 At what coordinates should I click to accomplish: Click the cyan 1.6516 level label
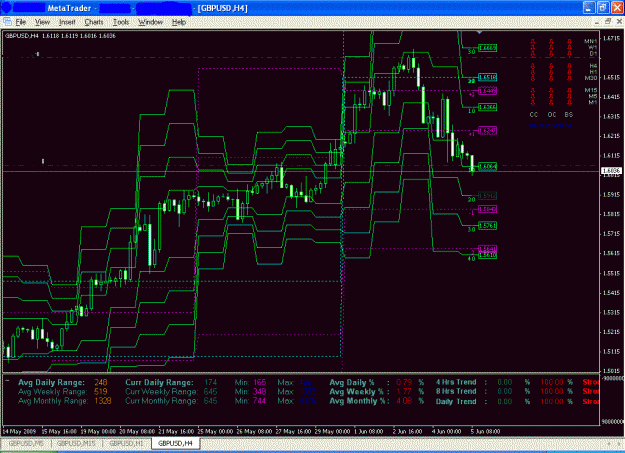pyautogui.click(x=487, y=77)
